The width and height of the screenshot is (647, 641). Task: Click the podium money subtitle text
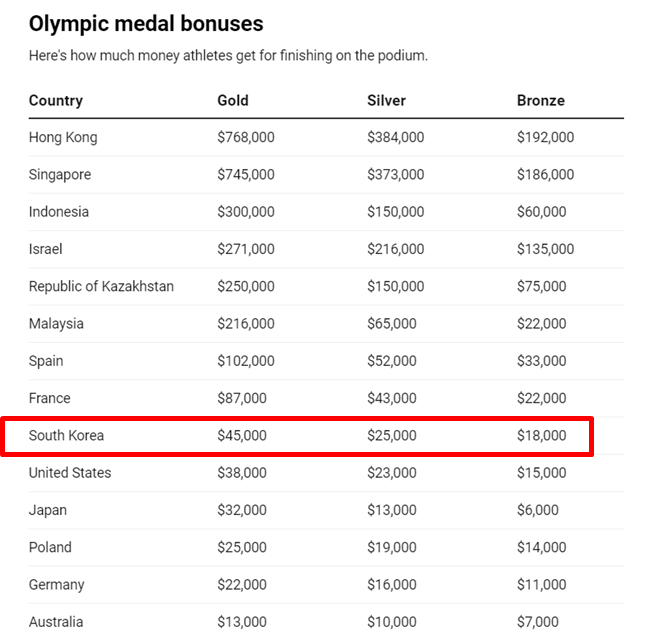[x=228, y=55]
